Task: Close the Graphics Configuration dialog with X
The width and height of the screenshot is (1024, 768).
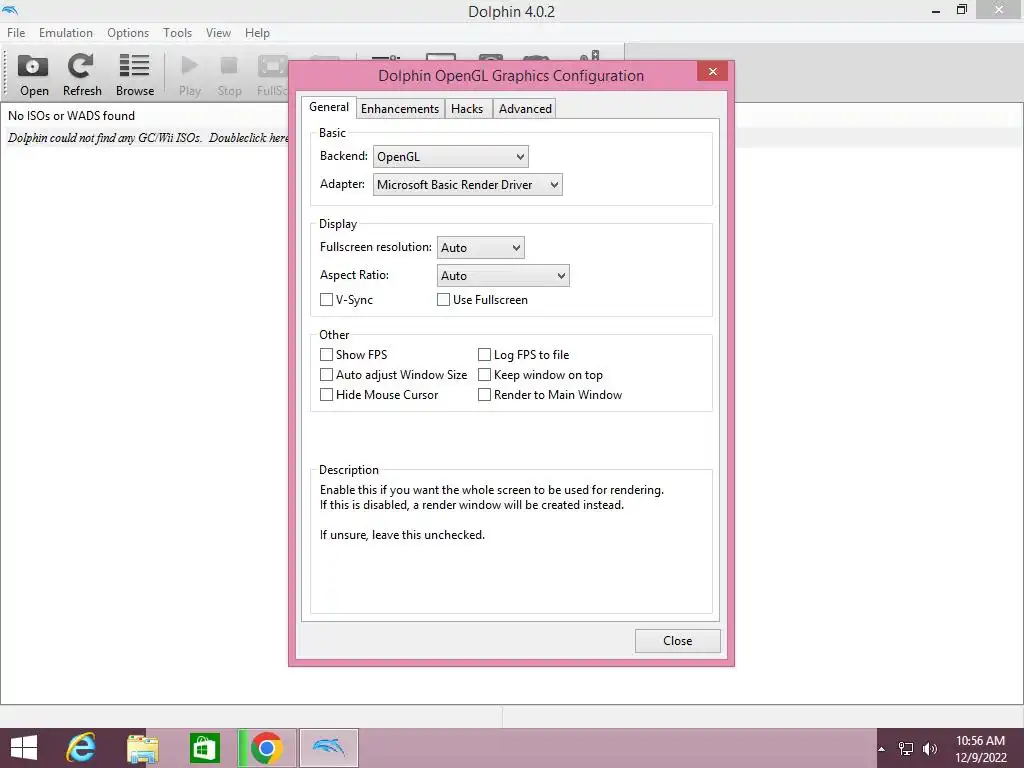Action: [712, 71]
